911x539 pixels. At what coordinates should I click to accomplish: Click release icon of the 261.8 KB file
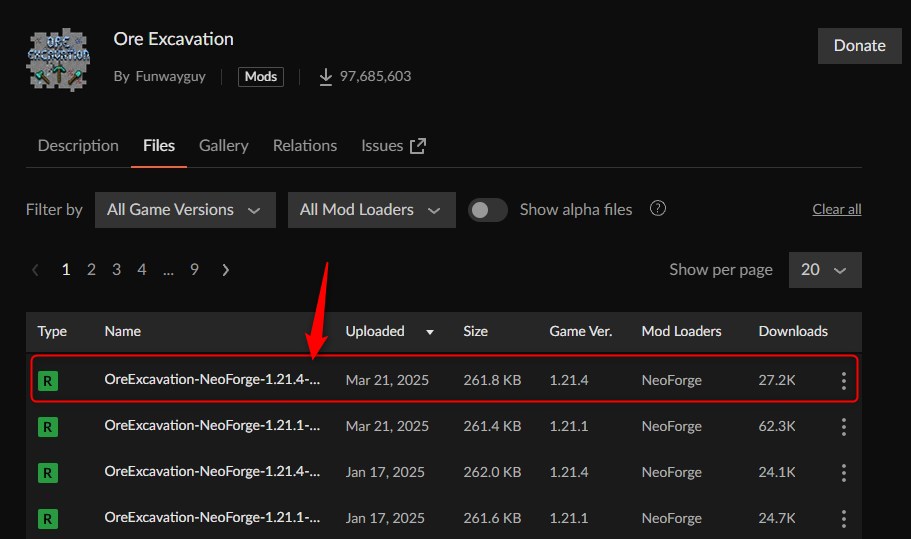48,381
